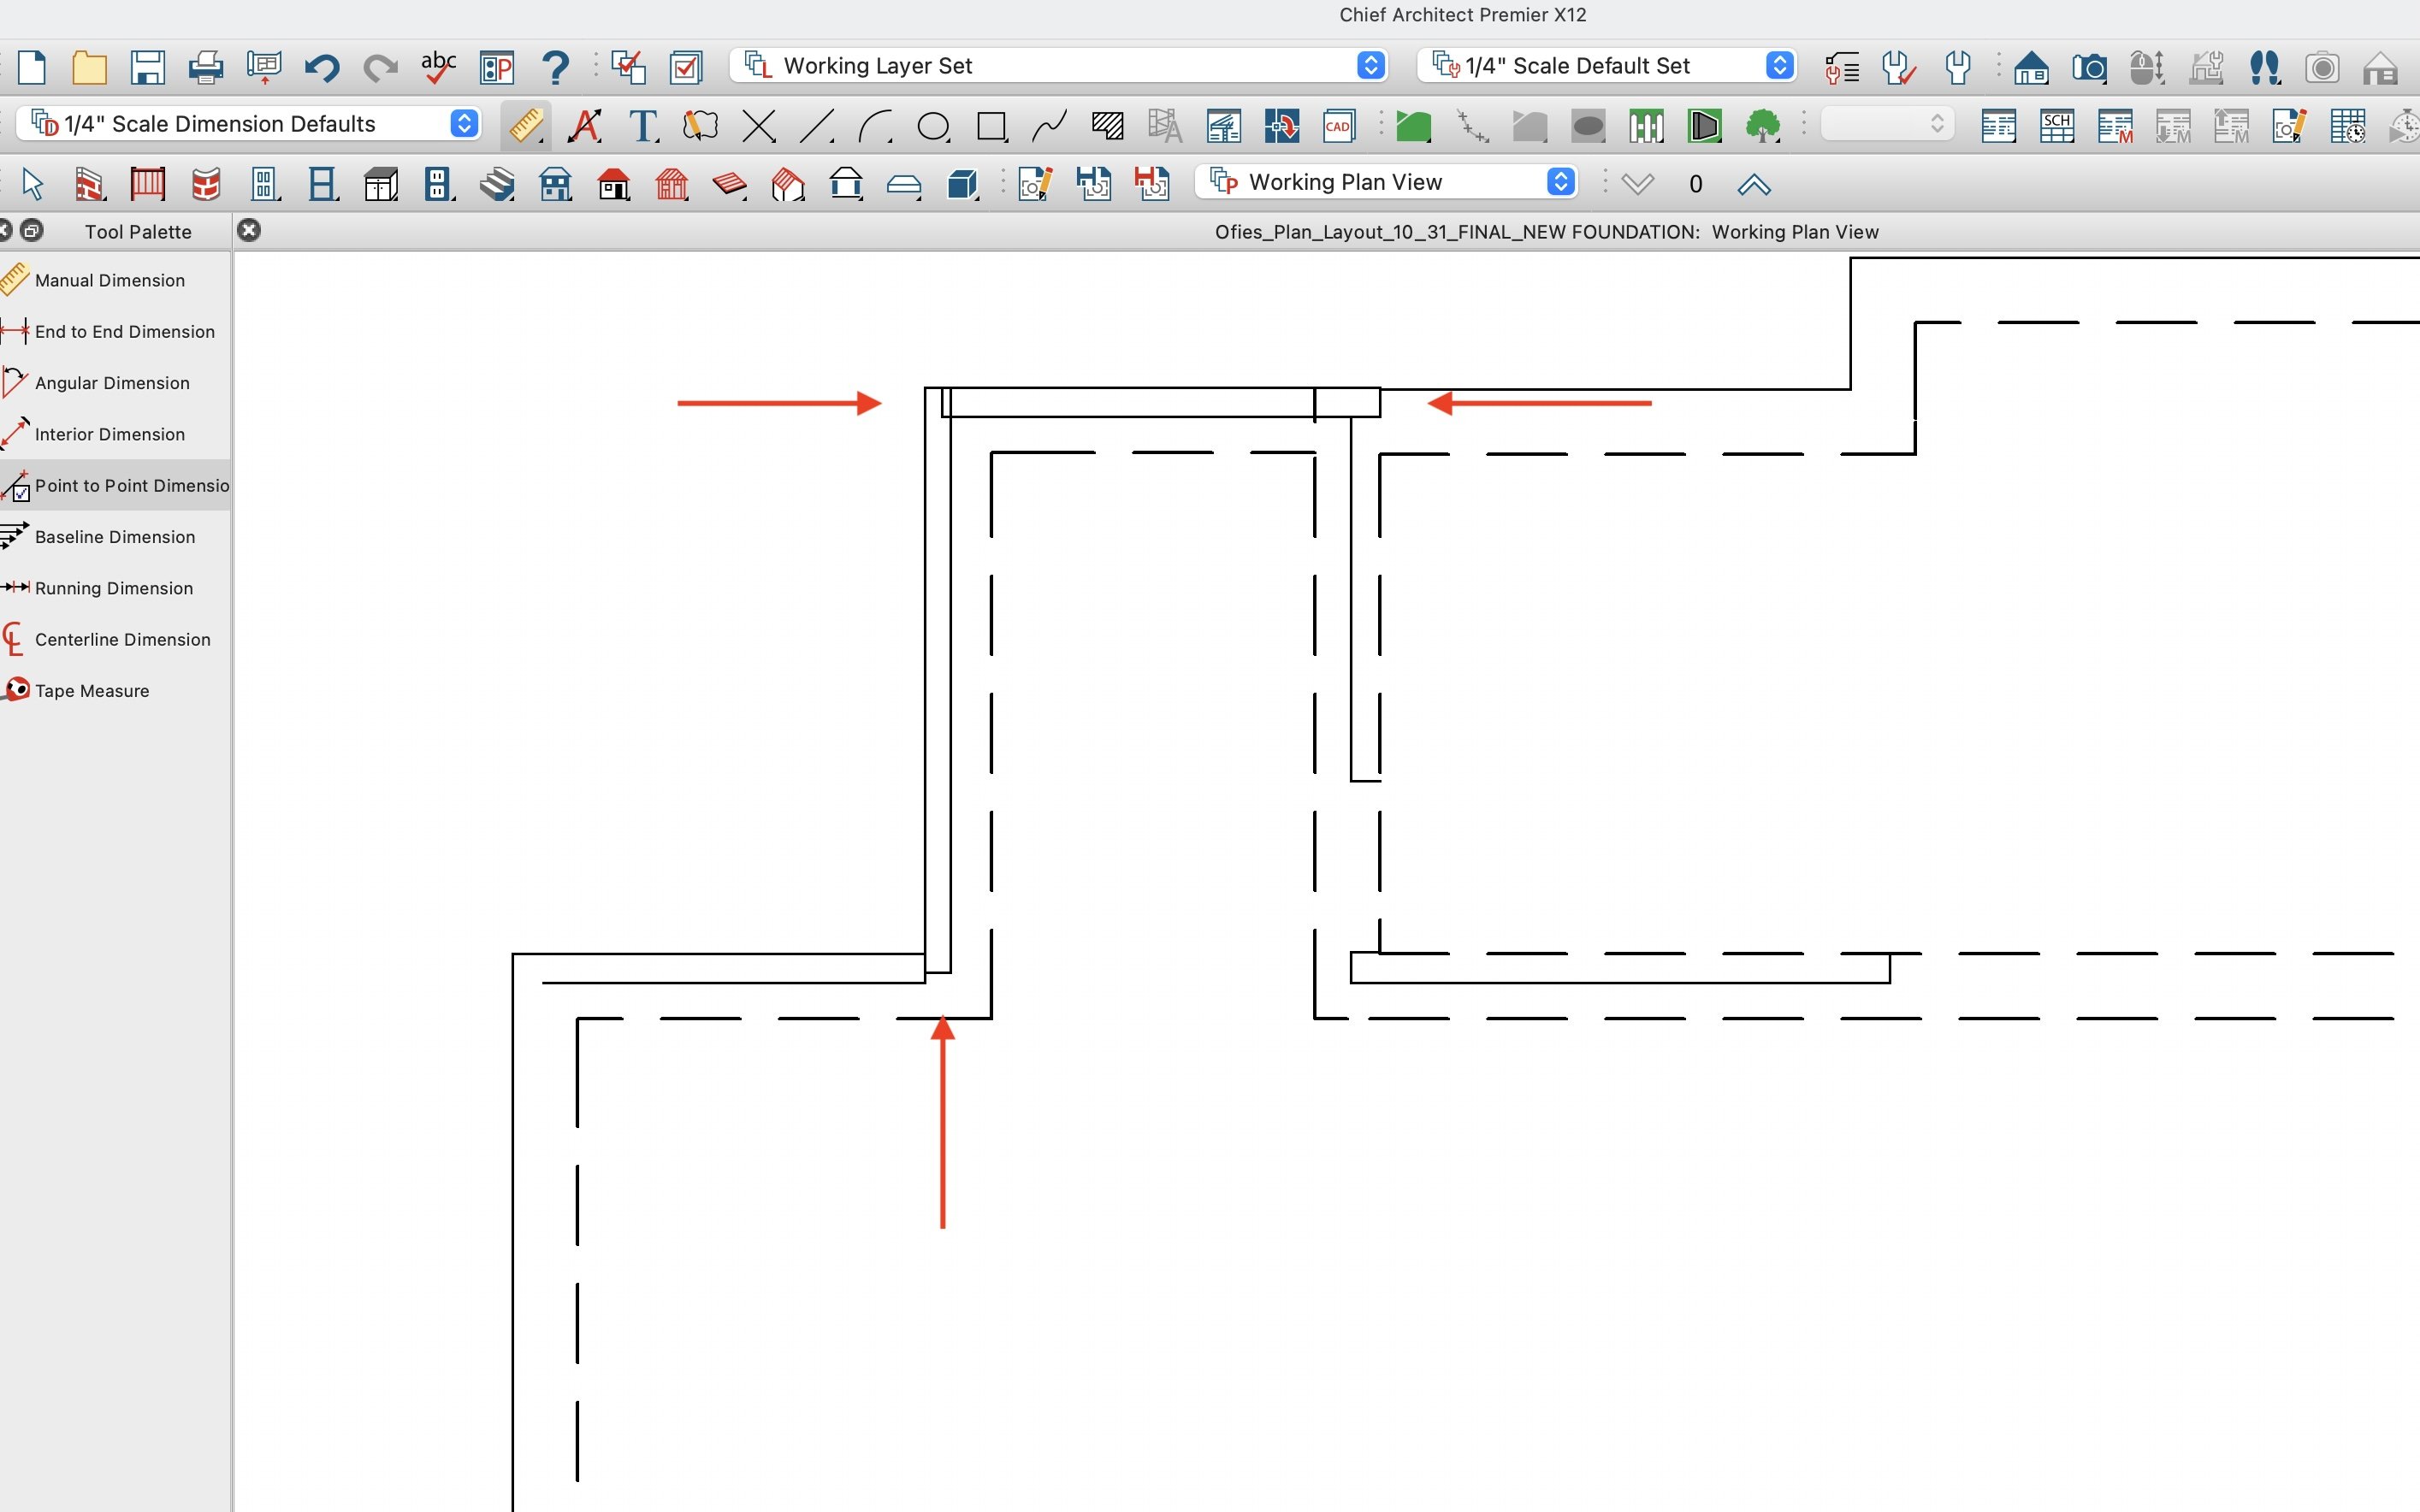The width and height of the screenshot is (2420, 1512).
Task: Toggle the Plan Check checkmark icon
Action: click(686, 68)
